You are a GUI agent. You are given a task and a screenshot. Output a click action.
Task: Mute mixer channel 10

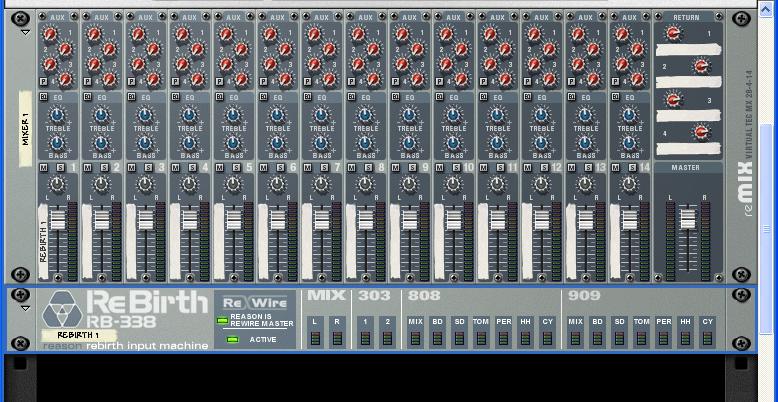439,168
